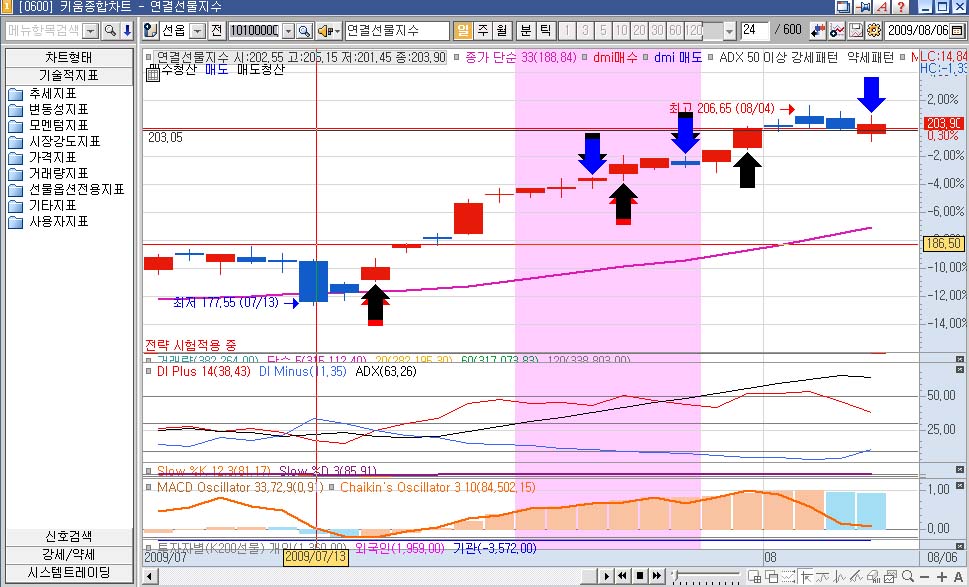Switch chart to 주 (weekly) period
This screenshot has height=587, width=969.
(483, 31)
